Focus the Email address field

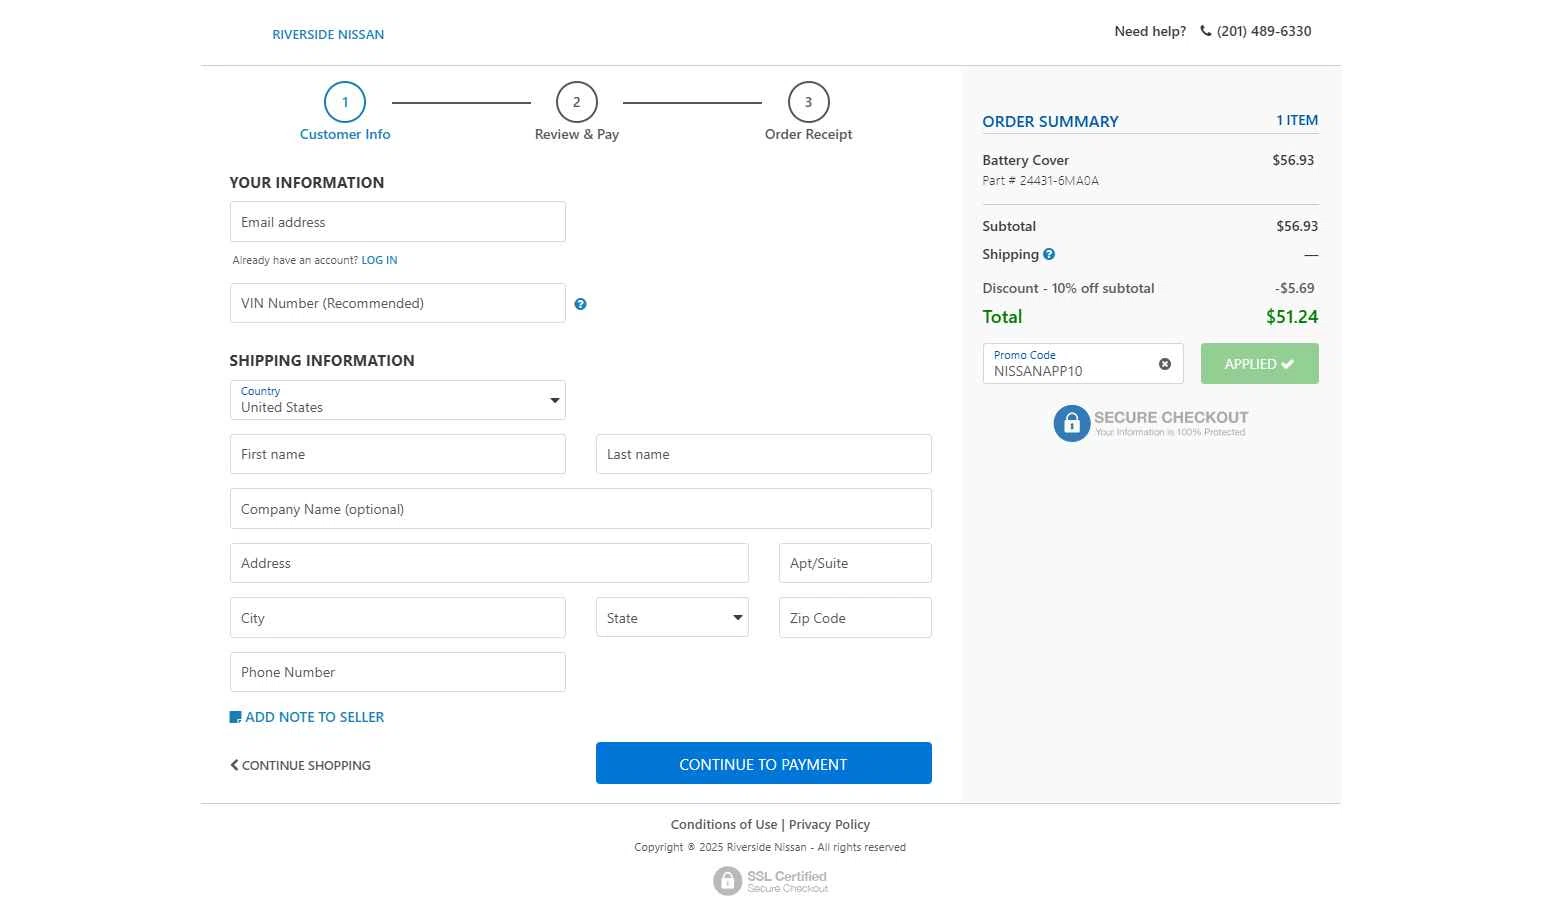(x=398, y=222)
